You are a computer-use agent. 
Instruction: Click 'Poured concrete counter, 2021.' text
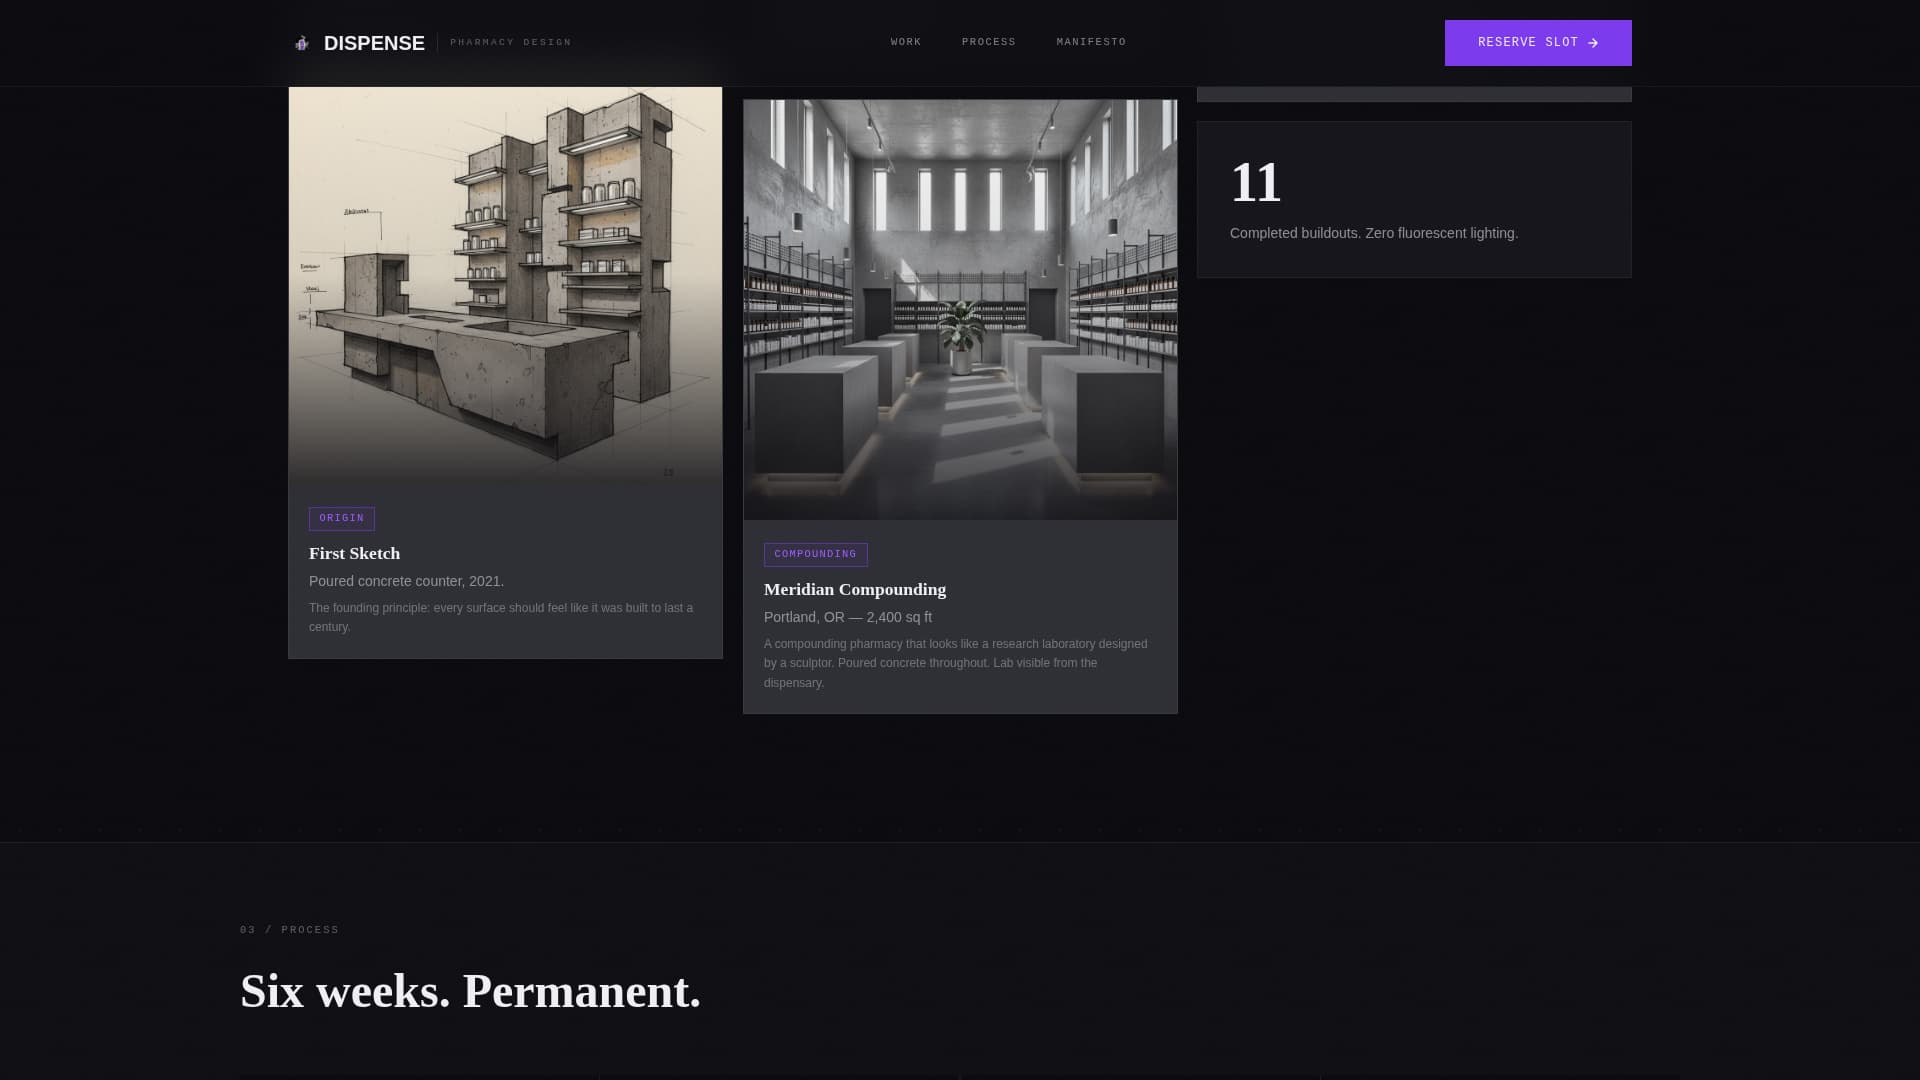[406, 581]
